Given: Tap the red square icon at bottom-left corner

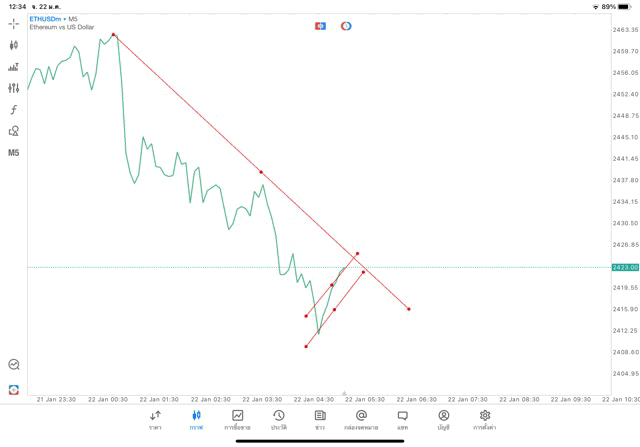Looking at the screenshot, I should coord(14,389).
